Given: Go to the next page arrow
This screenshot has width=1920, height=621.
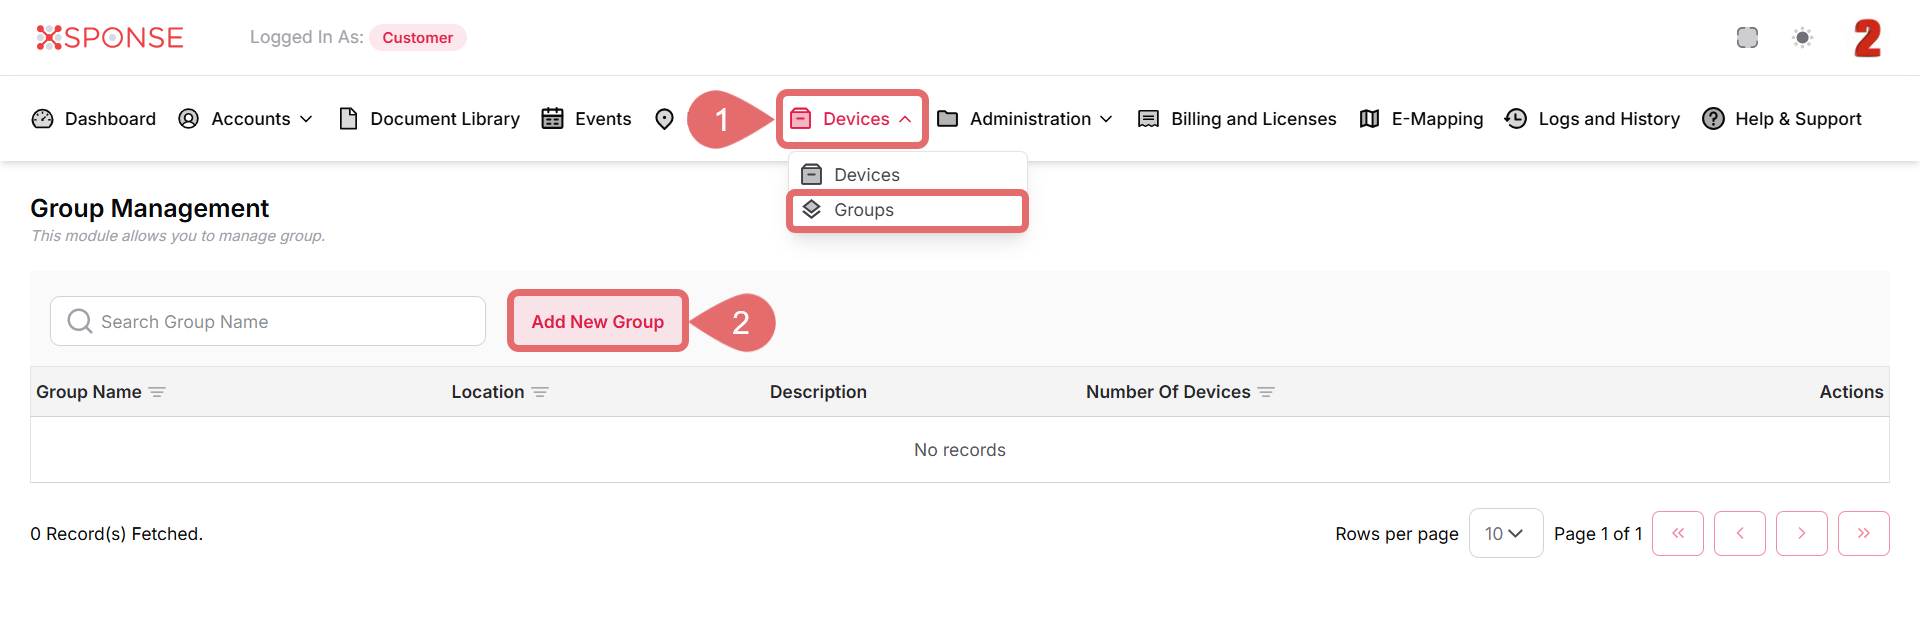Looking at the screenshot, I should coord(1801,533).
